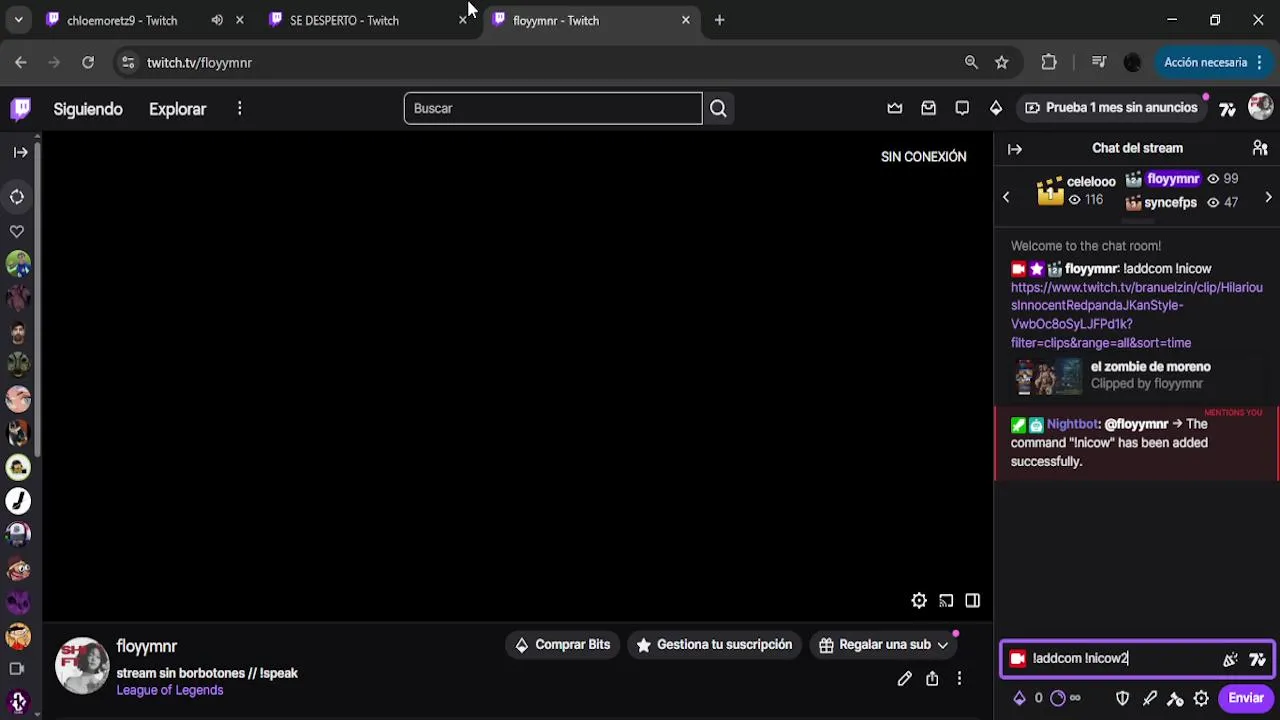This screenshot has width=1280, height=720.
Task: Click Comprar Bits button
Action: [x=562, y=645]
